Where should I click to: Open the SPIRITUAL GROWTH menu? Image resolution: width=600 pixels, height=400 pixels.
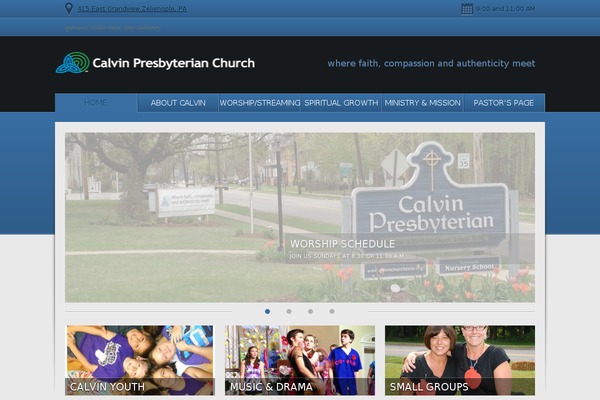341,103
